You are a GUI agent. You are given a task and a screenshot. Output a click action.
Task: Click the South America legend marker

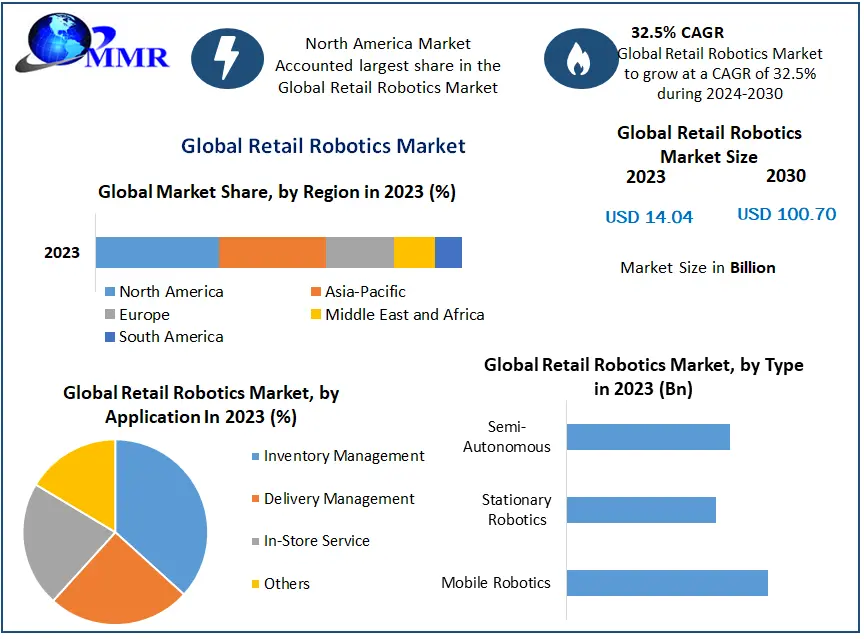point(111,337)
